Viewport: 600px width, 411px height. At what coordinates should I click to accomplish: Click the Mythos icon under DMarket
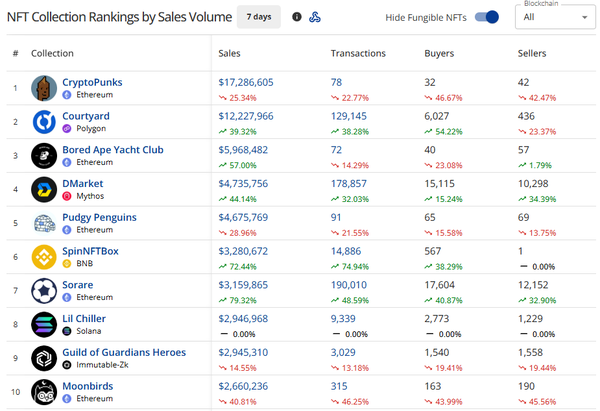click(x=67, y=196)
